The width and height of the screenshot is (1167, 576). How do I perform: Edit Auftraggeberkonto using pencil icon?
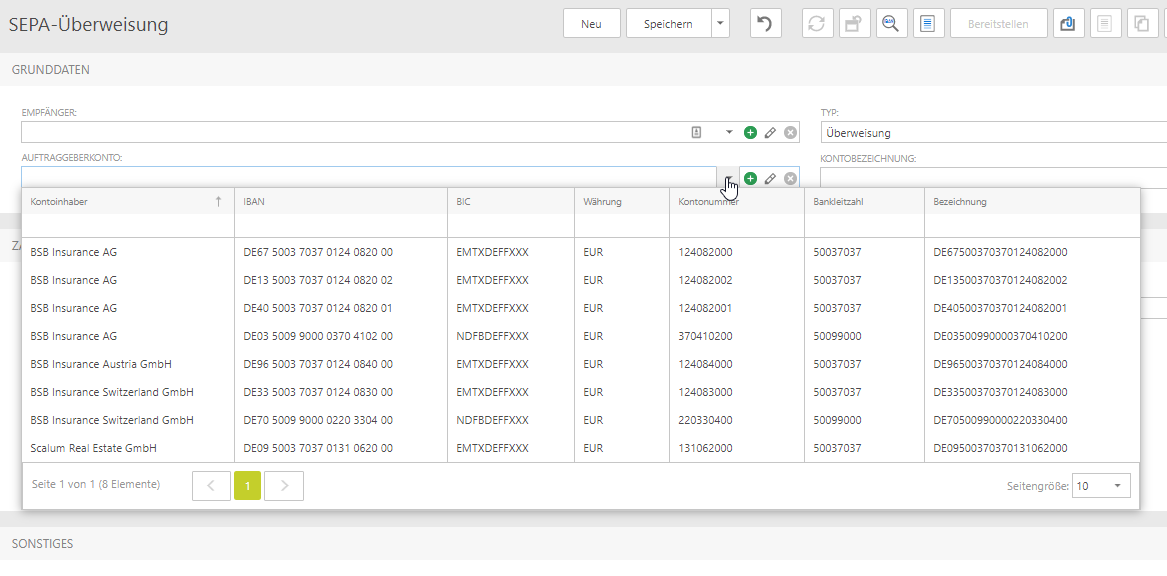pyautogui.click(x=770, y=179)
